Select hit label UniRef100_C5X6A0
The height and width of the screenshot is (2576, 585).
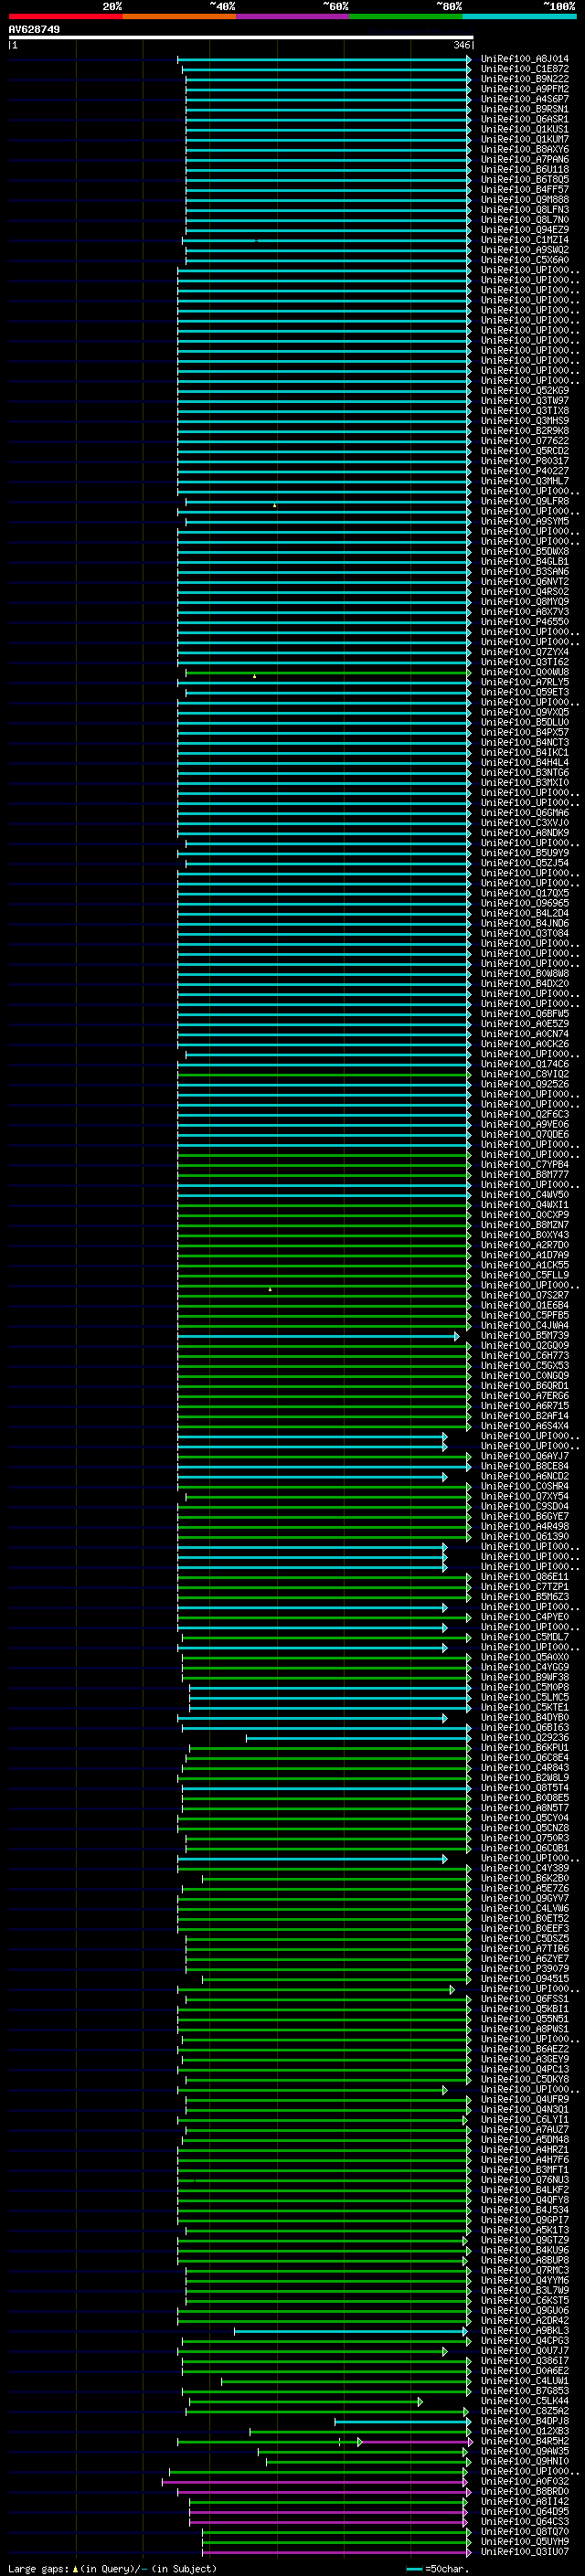click(x=525, y=260)
